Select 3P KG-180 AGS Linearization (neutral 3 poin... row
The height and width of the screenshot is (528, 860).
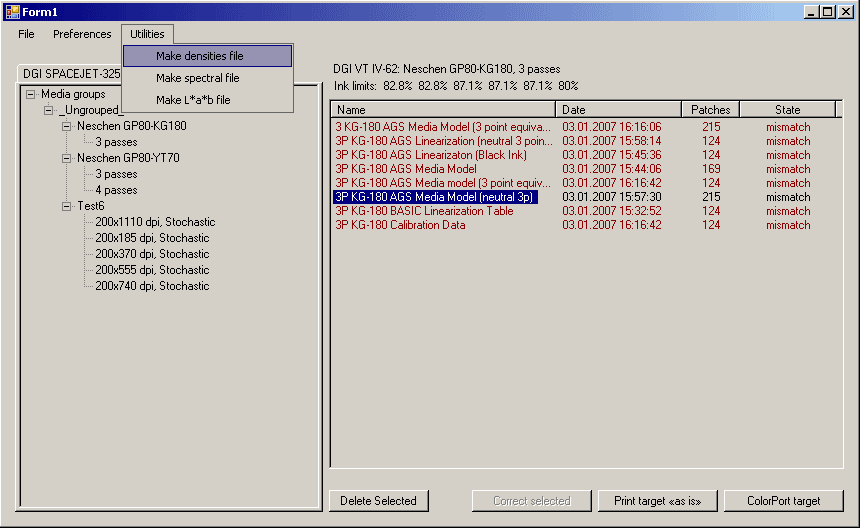coord(586,141)
